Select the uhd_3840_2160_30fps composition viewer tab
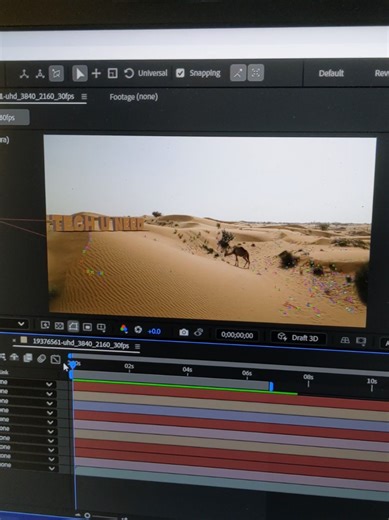389x520 pixels. click(x=37, y=96)
